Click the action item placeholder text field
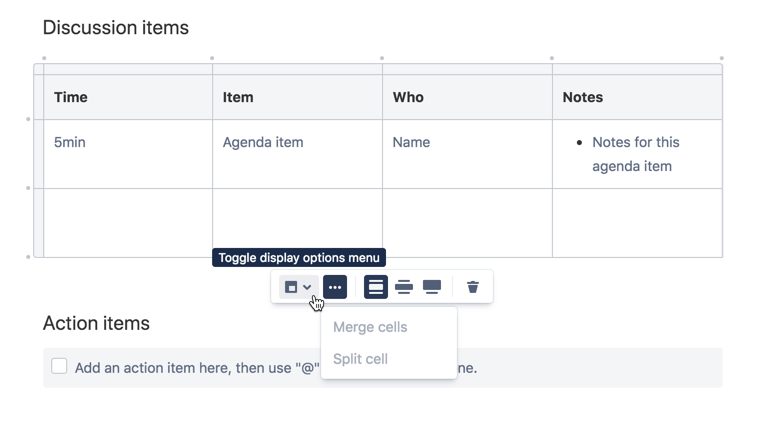 [x=383, y=368]
